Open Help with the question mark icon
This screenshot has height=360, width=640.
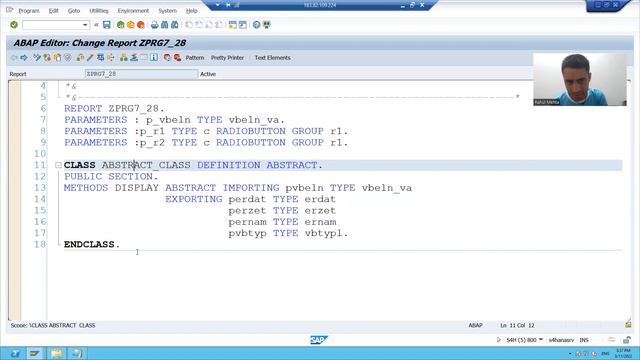click(256, 25)
